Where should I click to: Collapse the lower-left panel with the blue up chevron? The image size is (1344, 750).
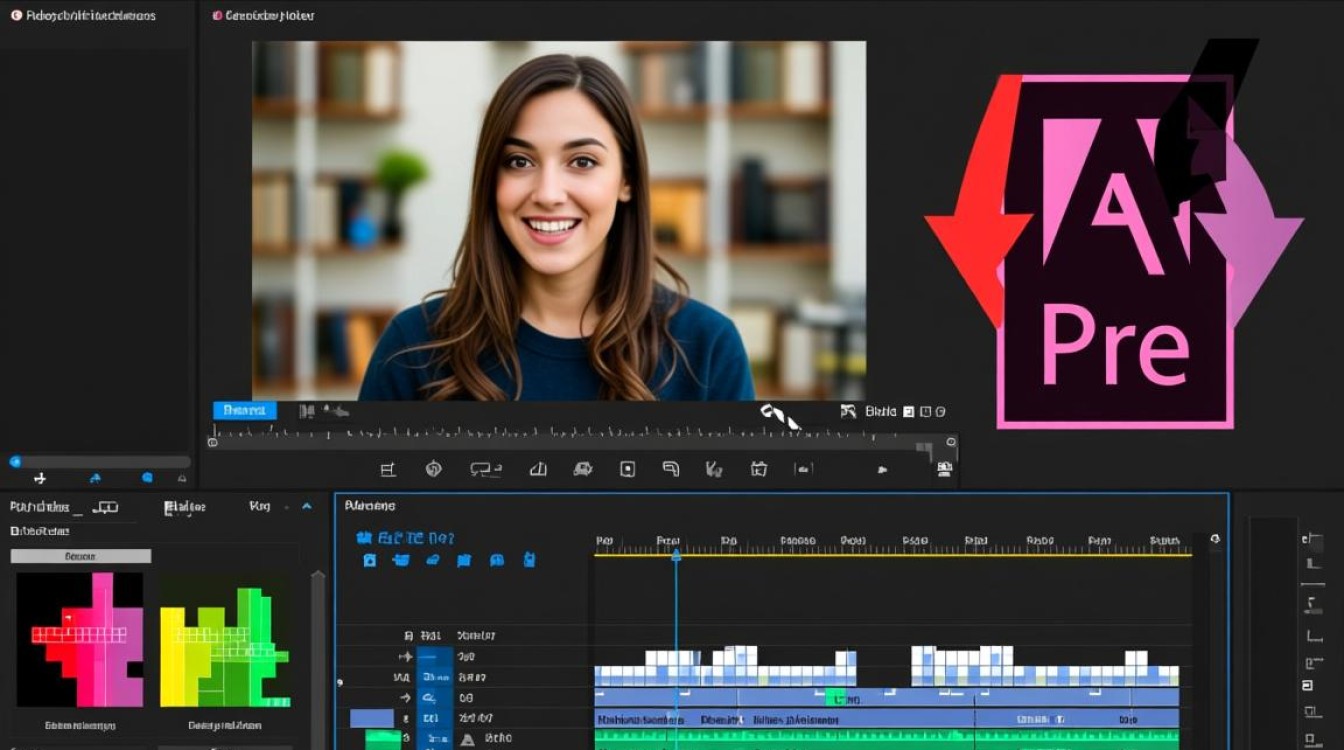click(x=307, y=507)
